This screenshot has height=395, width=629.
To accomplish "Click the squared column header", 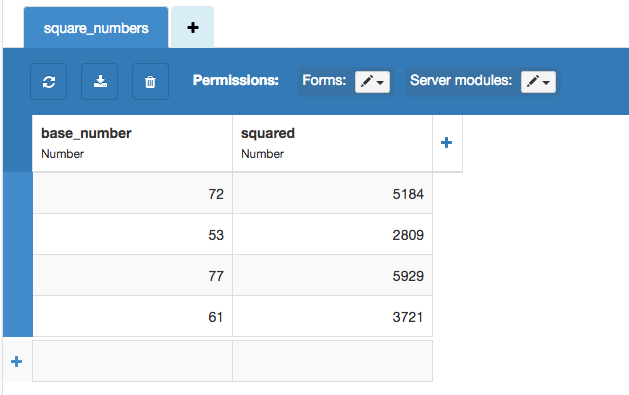I will tap(332, 143).
